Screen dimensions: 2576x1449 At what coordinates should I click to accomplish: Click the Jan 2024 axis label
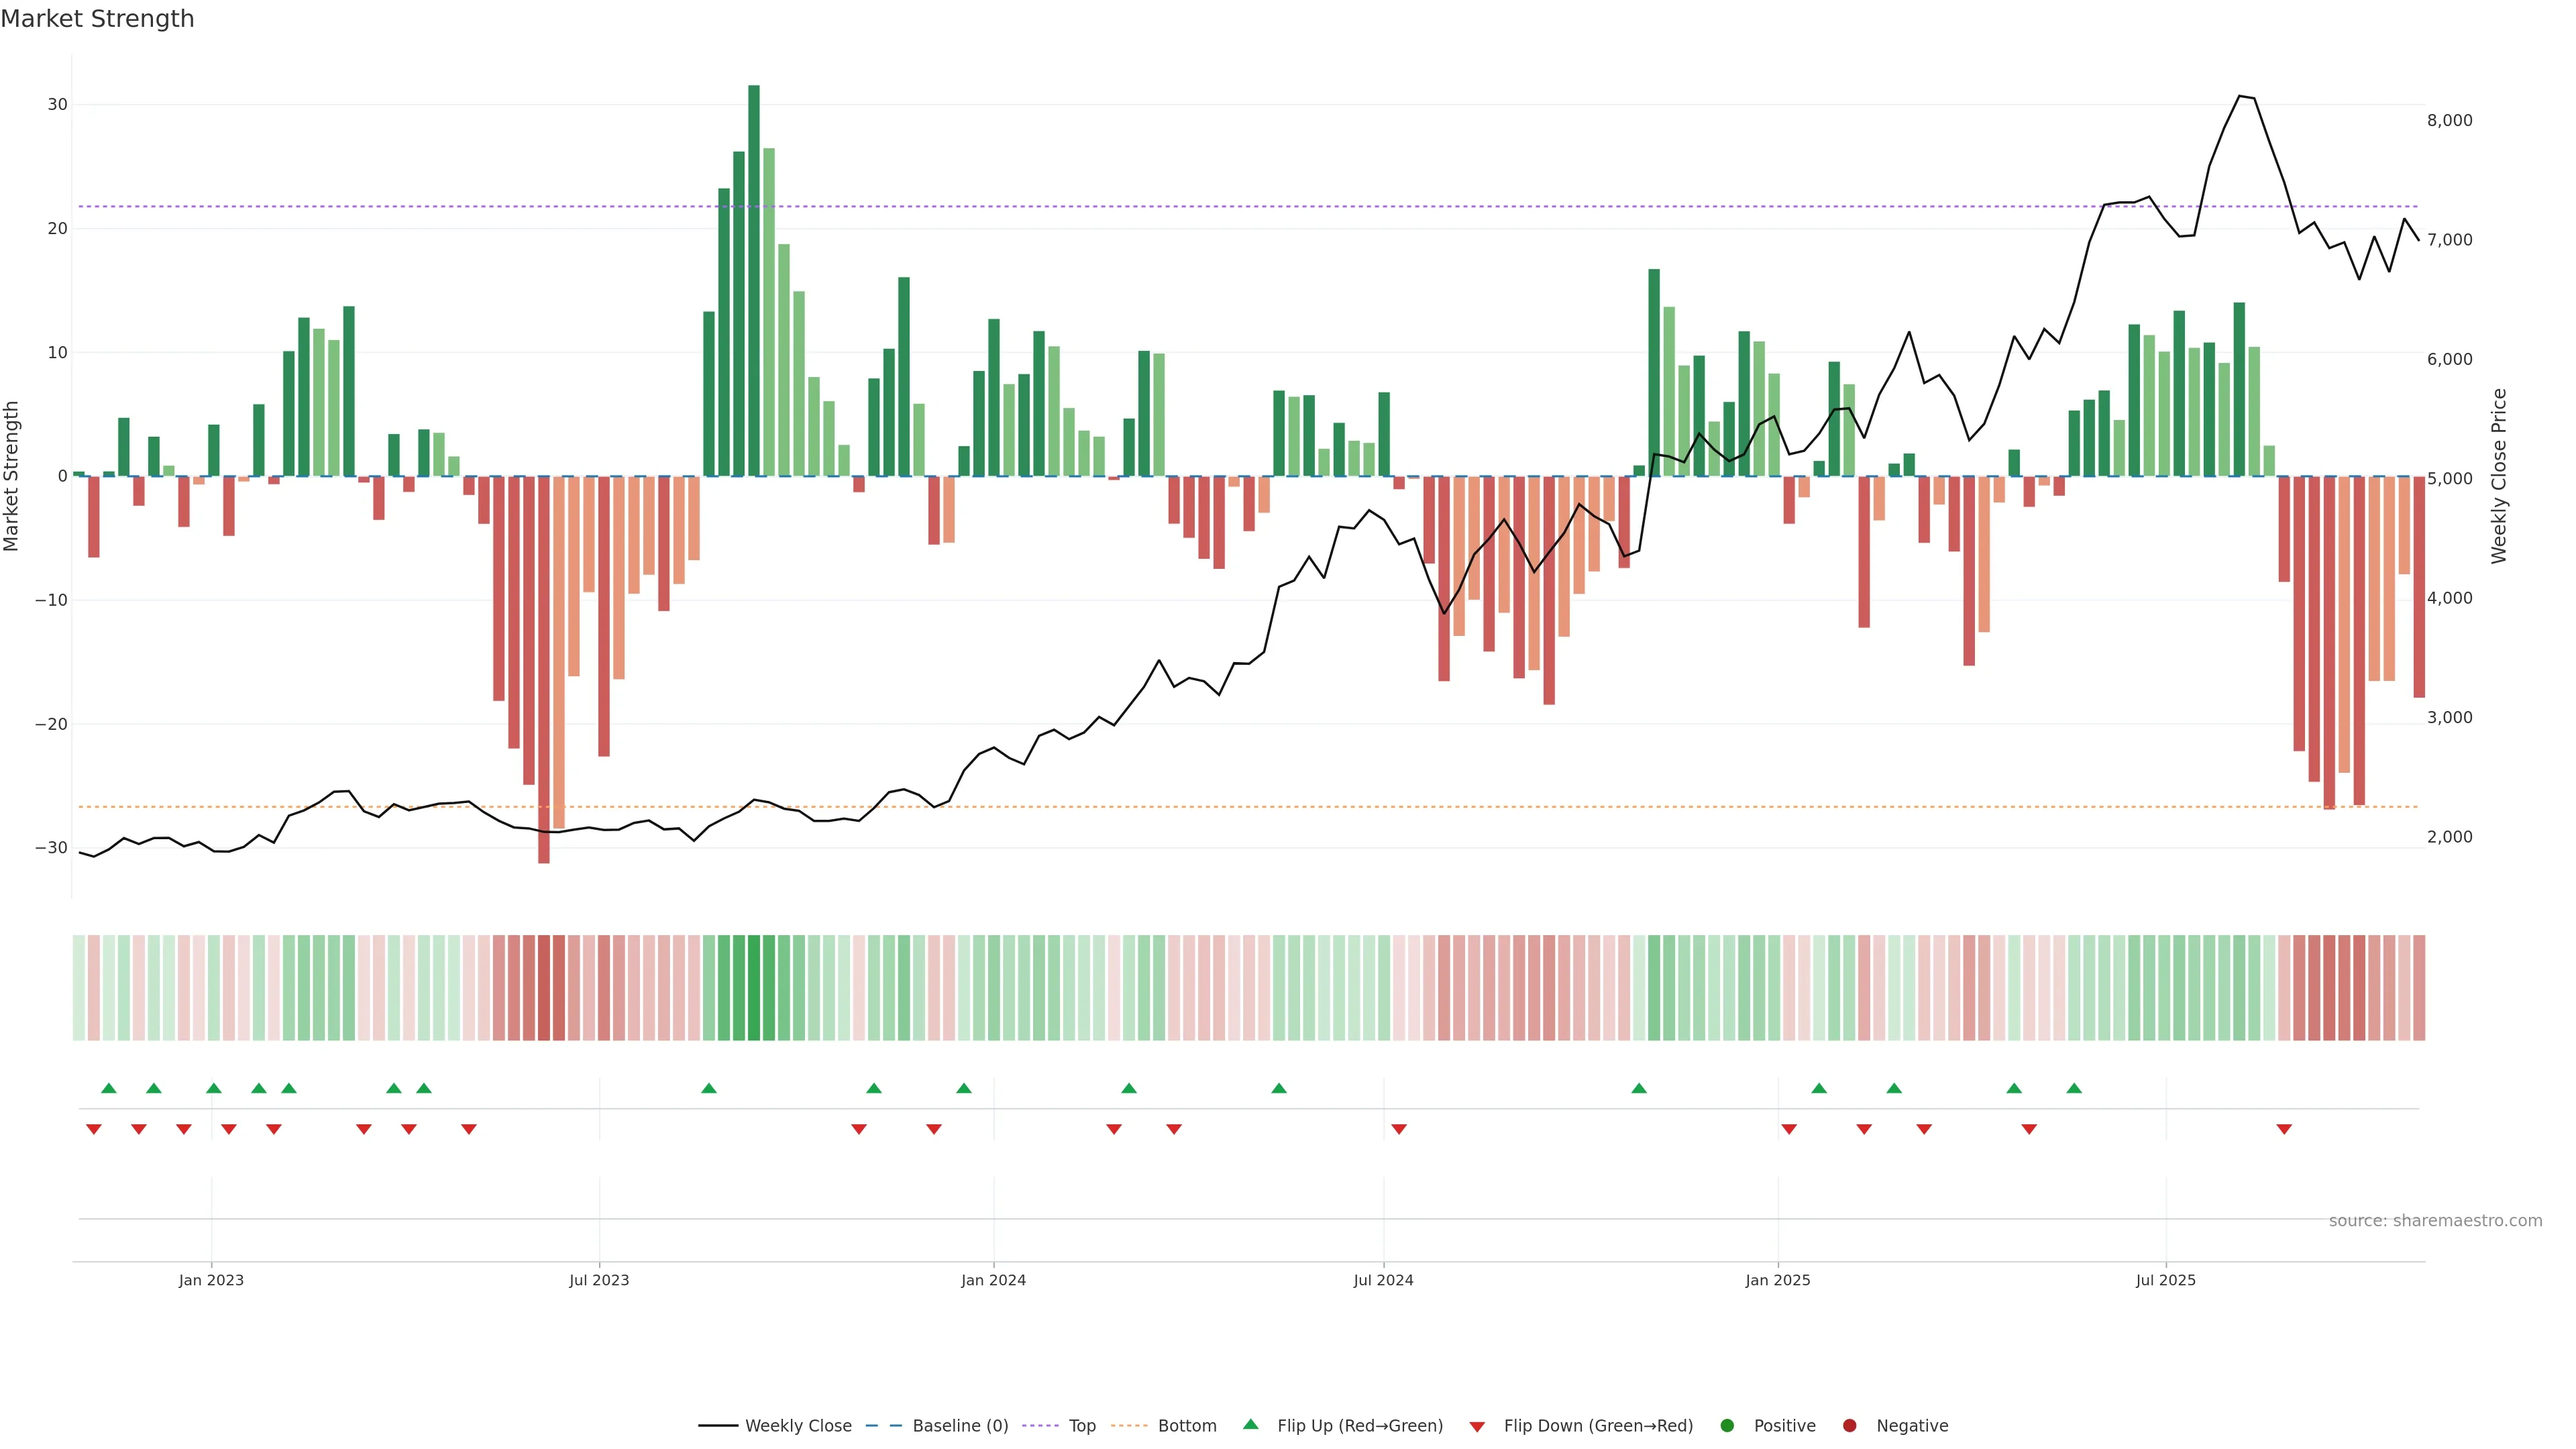pyautogui.click(x=993, y=1280)
